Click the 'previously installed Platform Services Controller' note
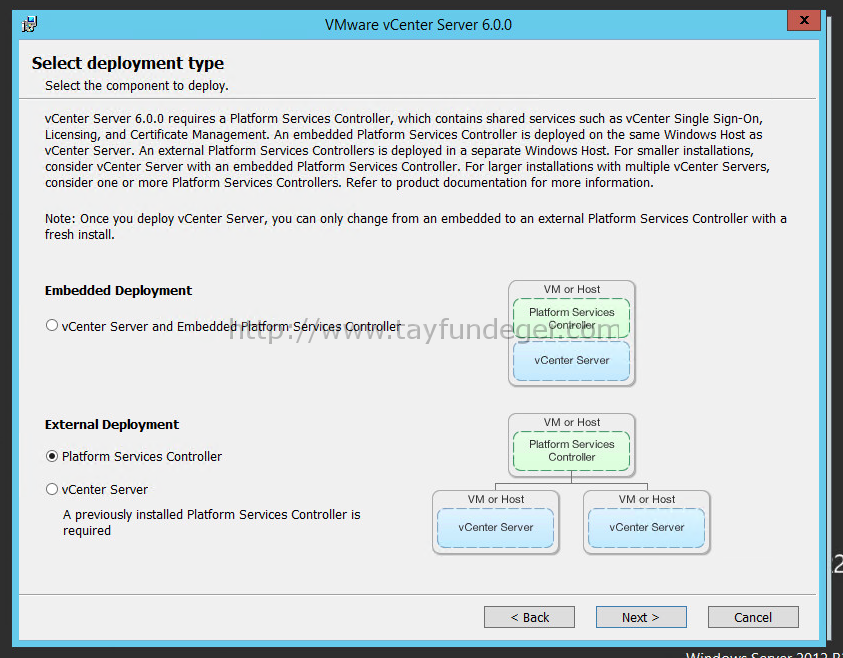 tap(211, 523)
